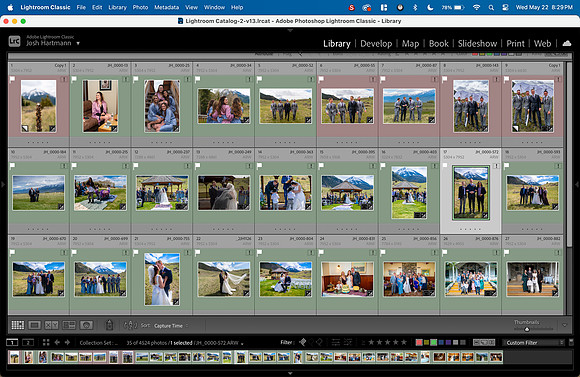Switch to the Develop module
Image resolution: width=580 pixels, height=377 pixels.
pyautogui.click(x=376, y=44)
